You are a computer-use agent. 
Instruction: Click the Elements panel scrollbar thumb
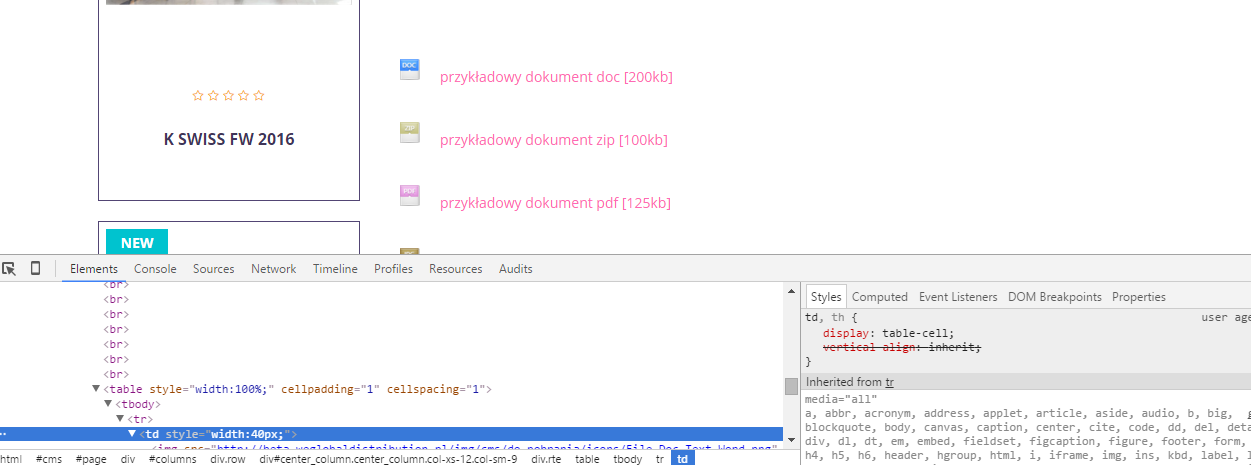(791, 386)
